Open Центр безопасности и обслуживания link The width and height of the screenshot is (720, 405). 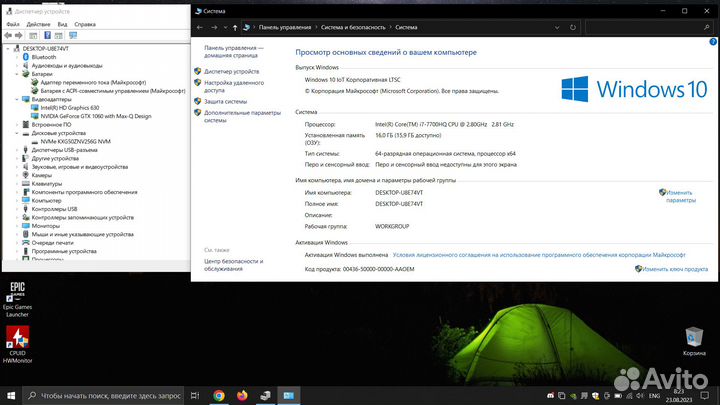coord(234,265)
